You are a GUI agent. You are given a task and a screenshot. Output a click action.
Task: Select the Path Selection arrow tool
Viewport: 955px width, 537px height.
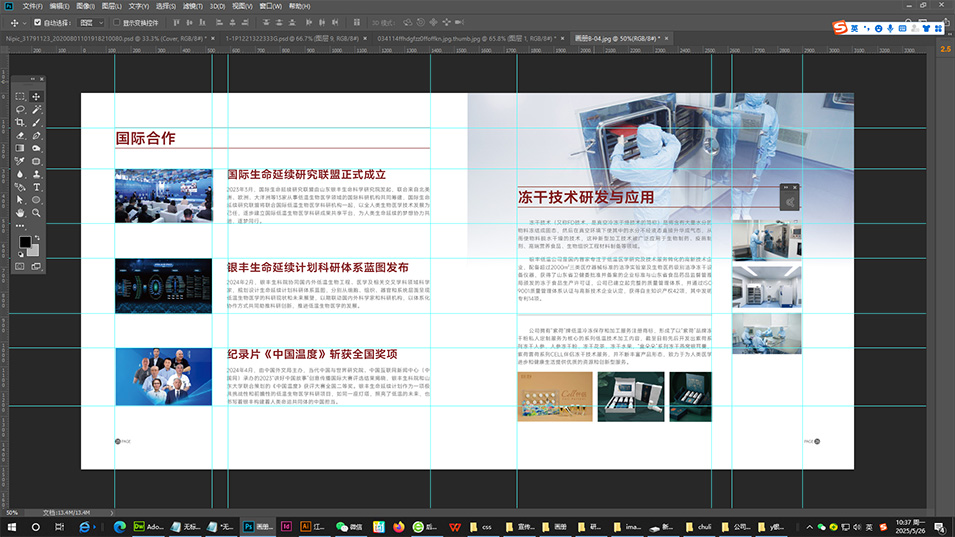click(x=20, y=200)
